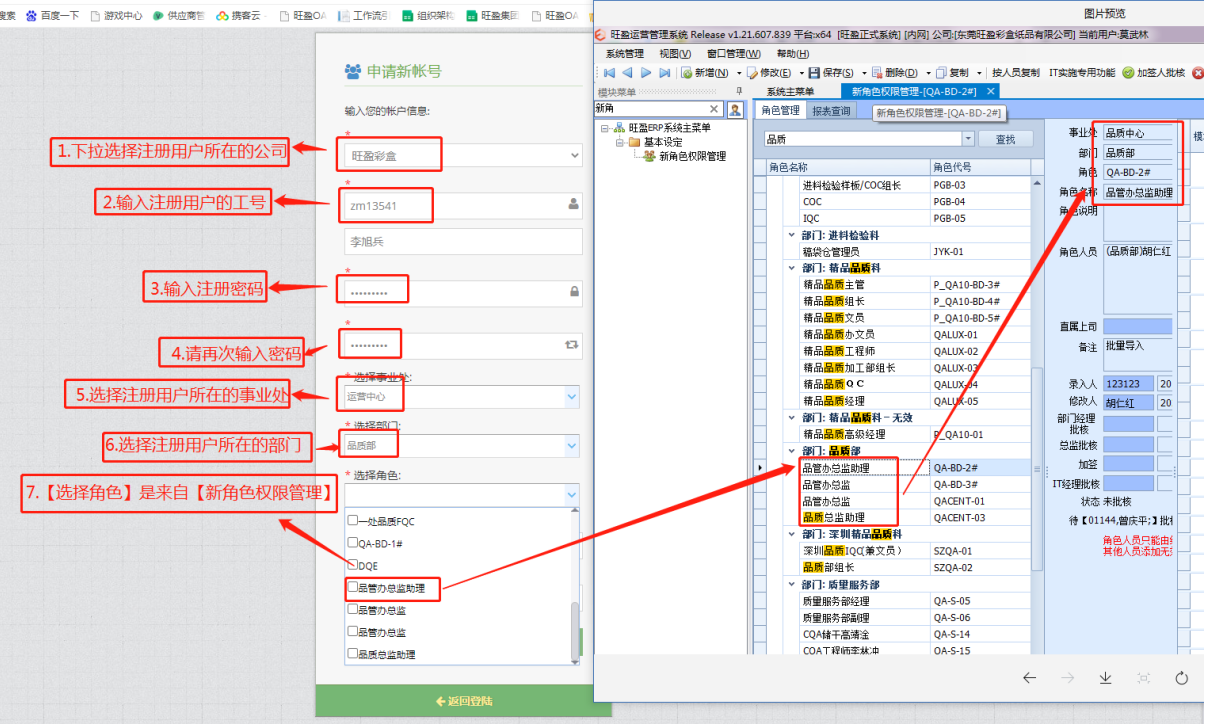The image size is (1207, 724).
Task: Click 角色名称 column header
Action: tap(848, 167)
